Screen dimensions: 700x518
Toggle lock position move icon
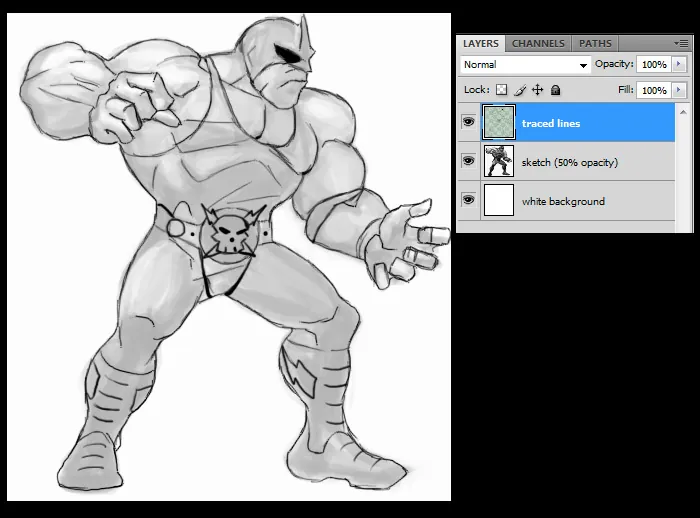point(538,90)
